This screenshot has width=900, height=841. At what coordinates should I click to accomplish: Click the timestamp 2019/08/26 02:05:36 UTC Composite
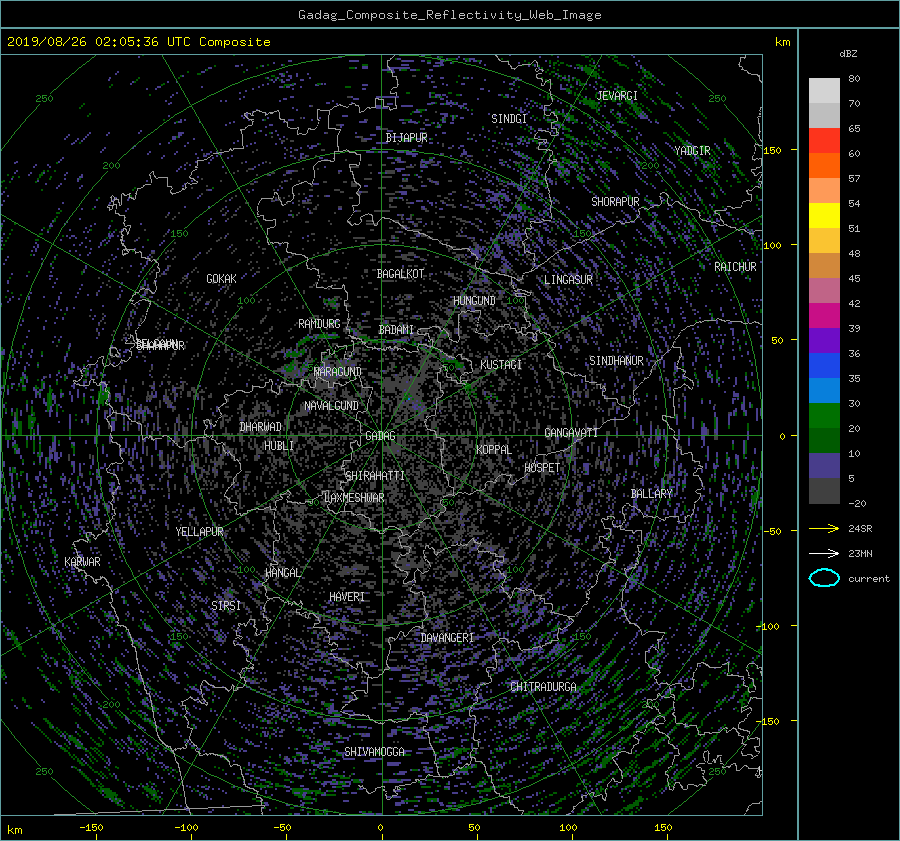coord(138,42)
